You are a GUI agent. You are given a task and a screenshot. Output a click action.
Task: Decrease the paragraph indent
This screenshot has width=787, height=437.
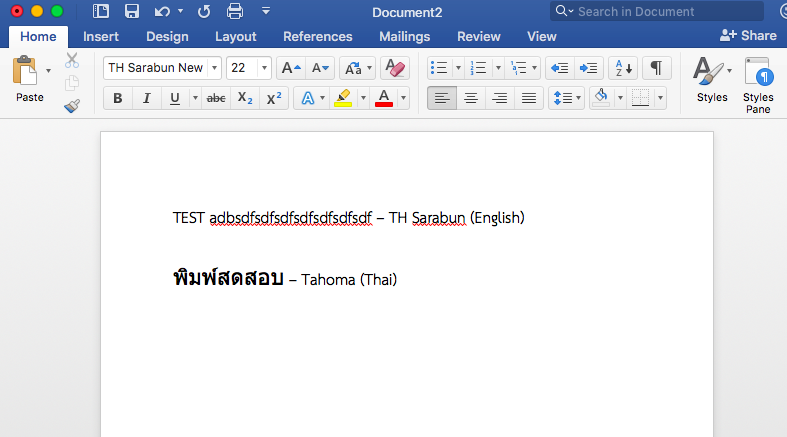559,68
